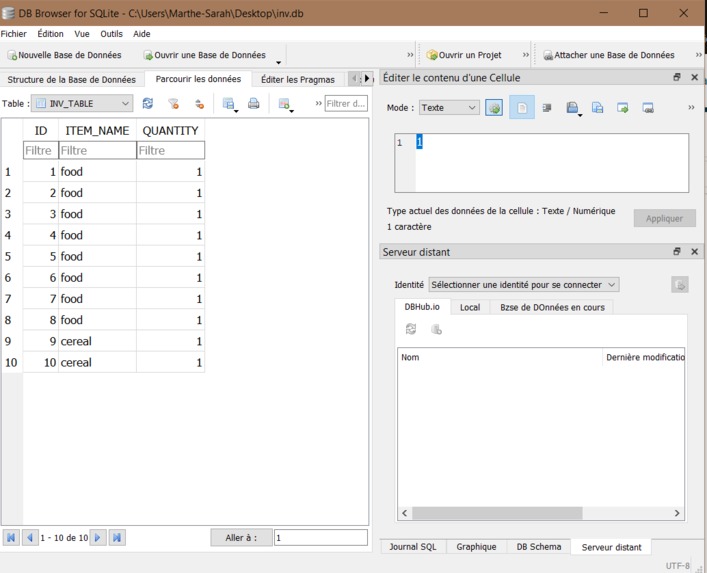Focus the 'Aller à' record number field
This screenshot has height=573, width=707.
coord(321,537)
